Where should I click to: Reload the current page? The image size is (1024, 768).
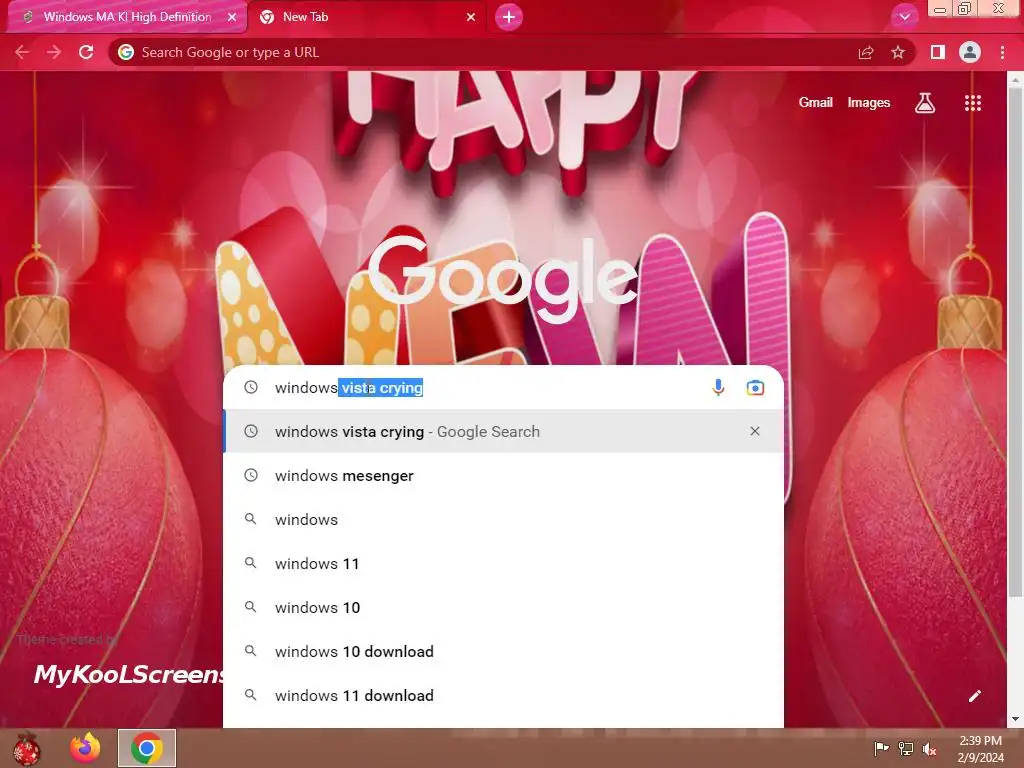coord(86,52)
